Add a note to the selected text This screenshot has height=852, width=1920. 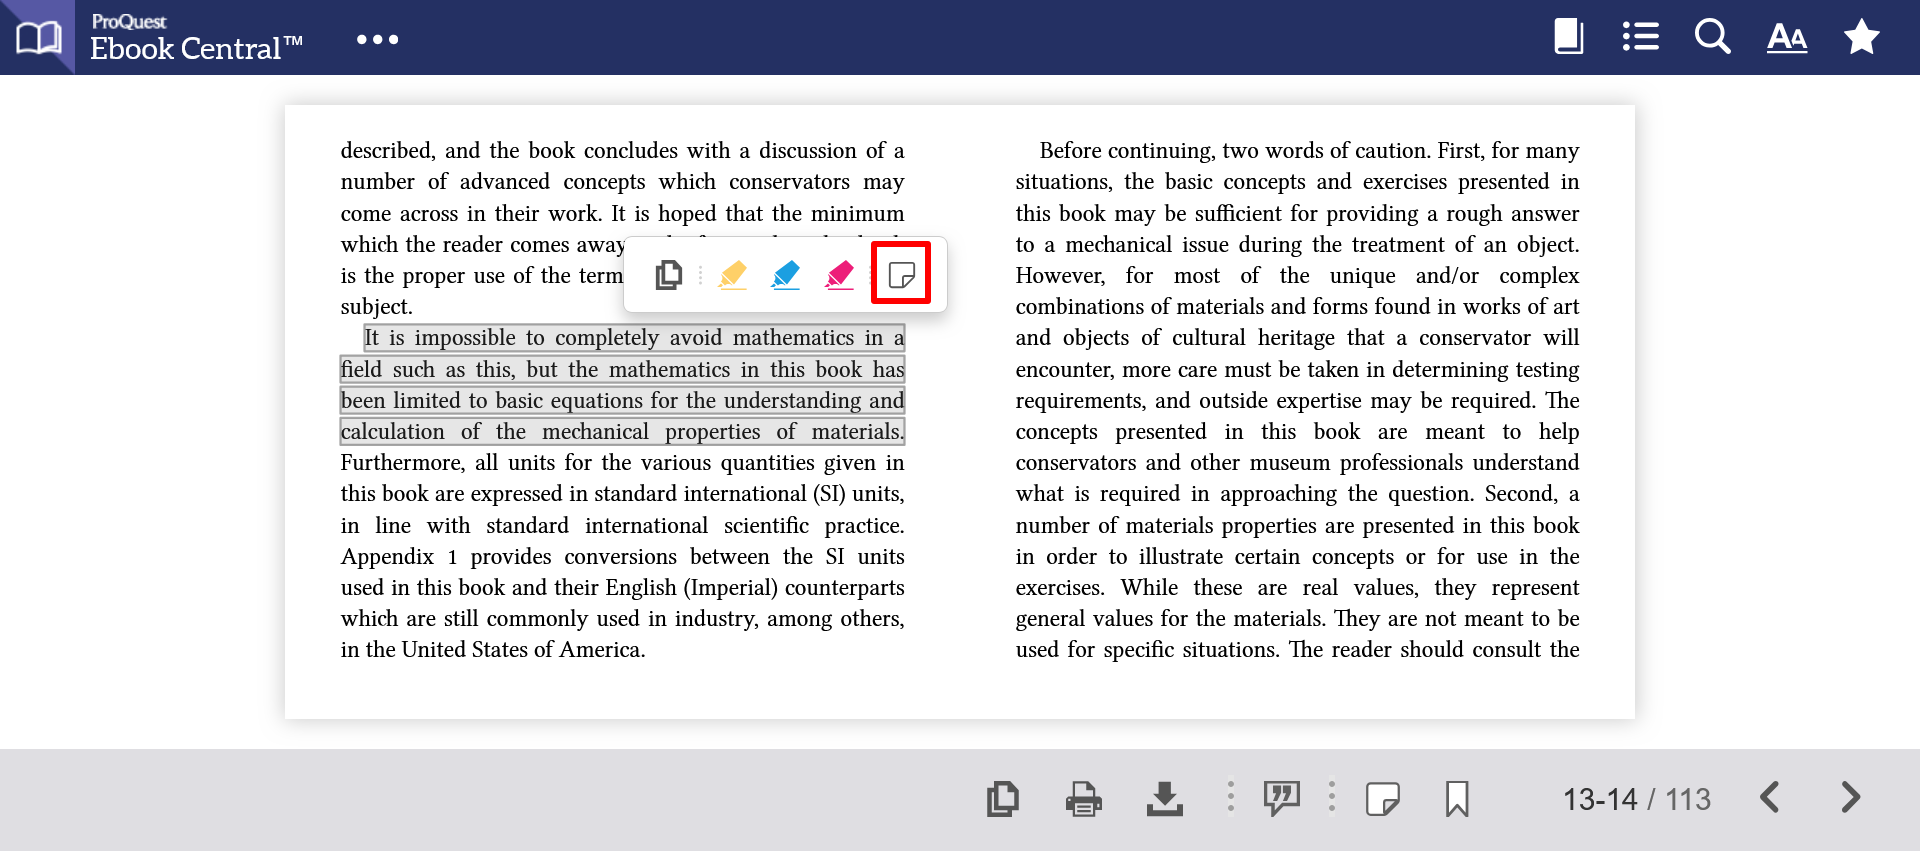[x=901, y=274]
